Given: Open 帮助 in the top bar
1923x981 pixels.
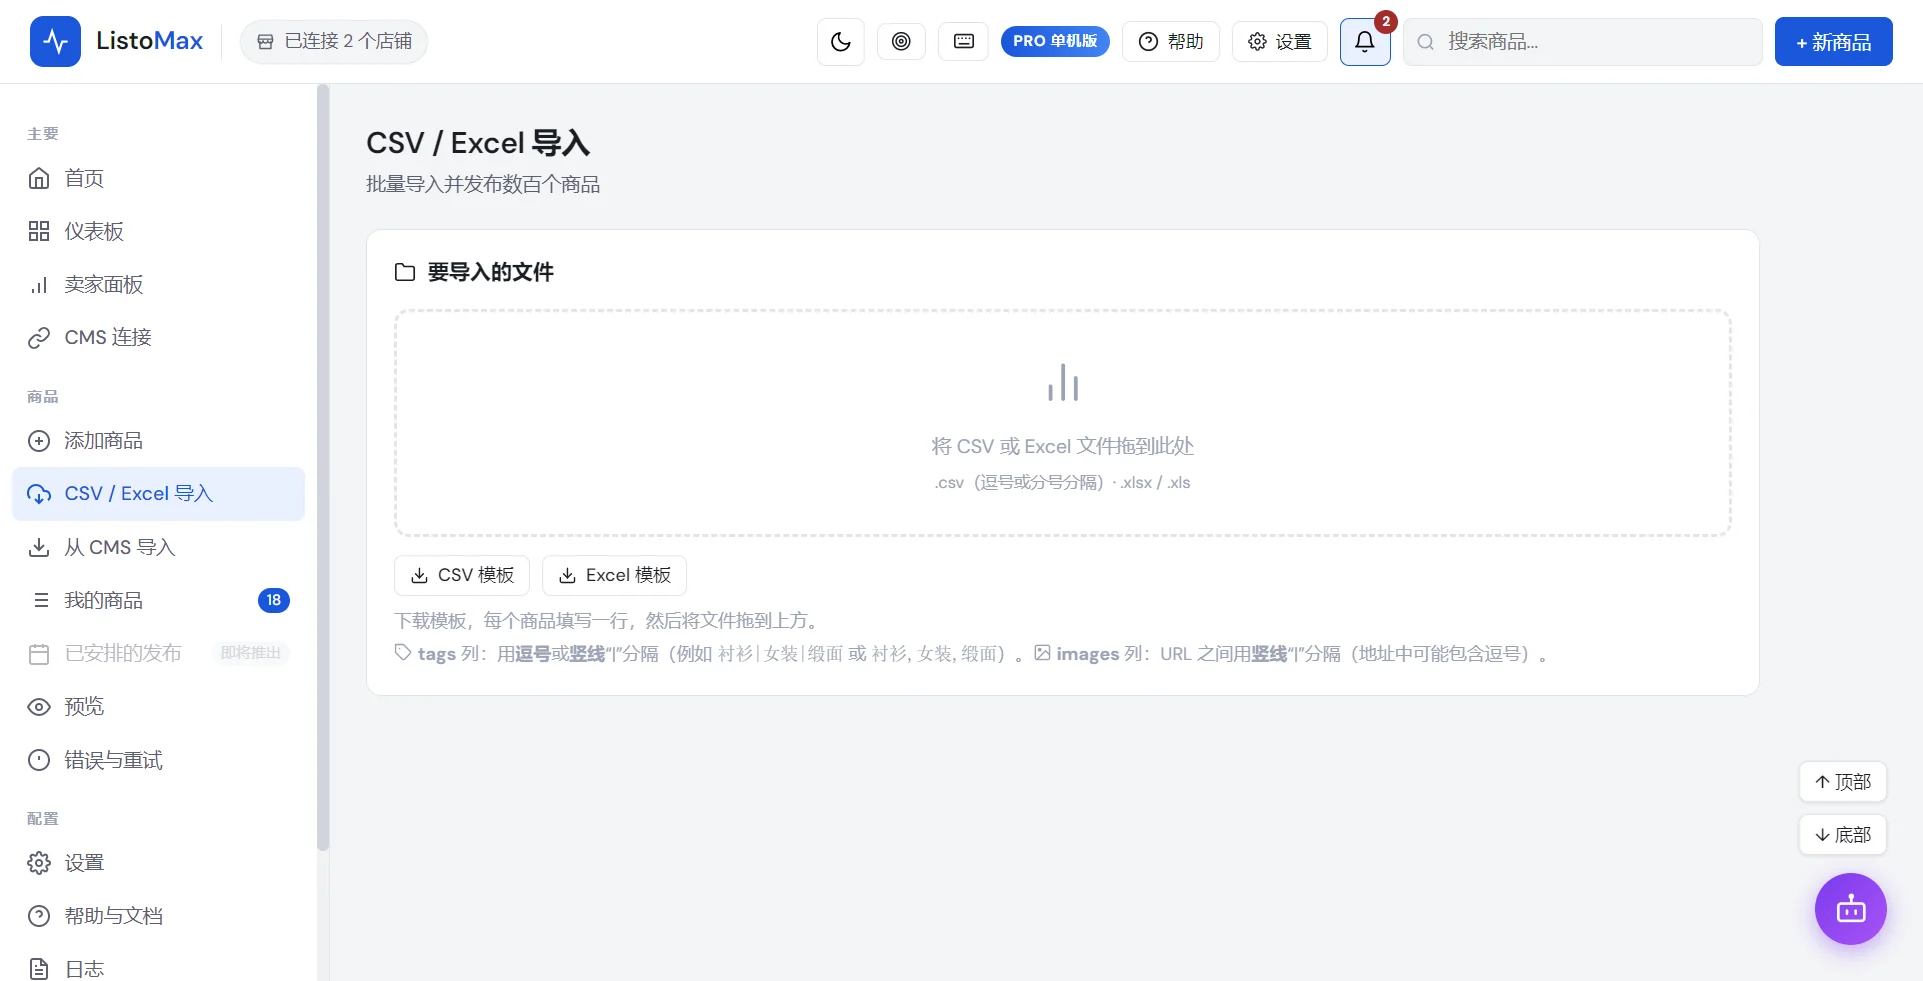Looking at the screenshot, I should click(1170, 41).
